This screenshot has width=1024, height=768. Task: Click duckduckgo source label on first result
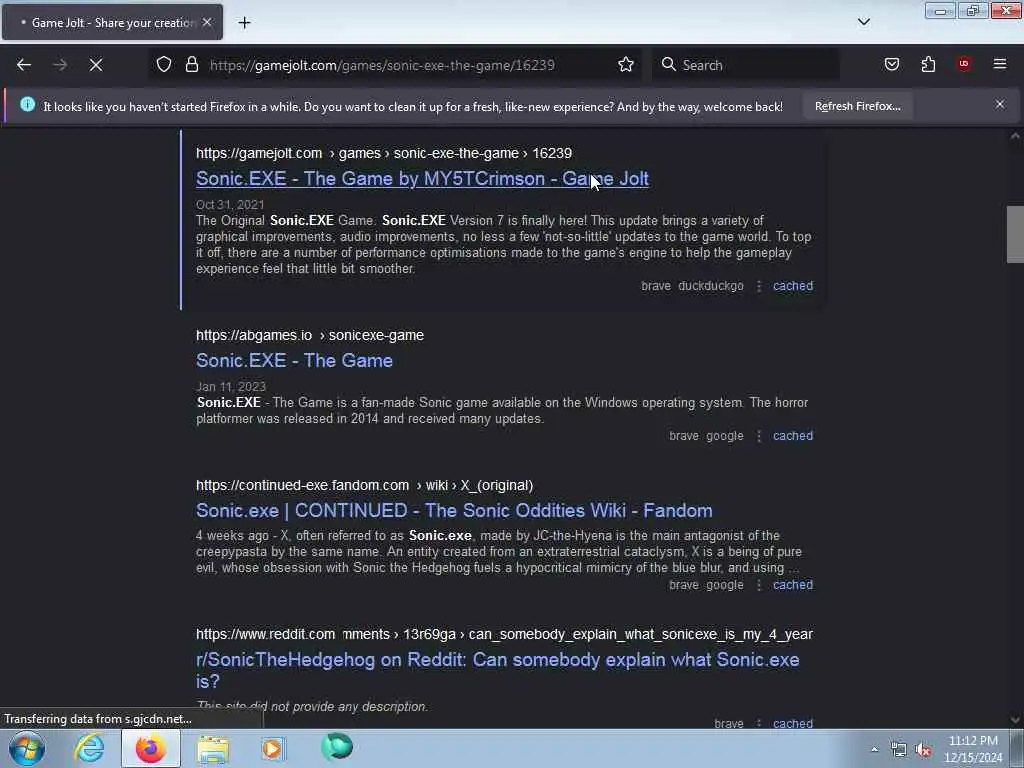pyautogui.click(x=711, y=286)
